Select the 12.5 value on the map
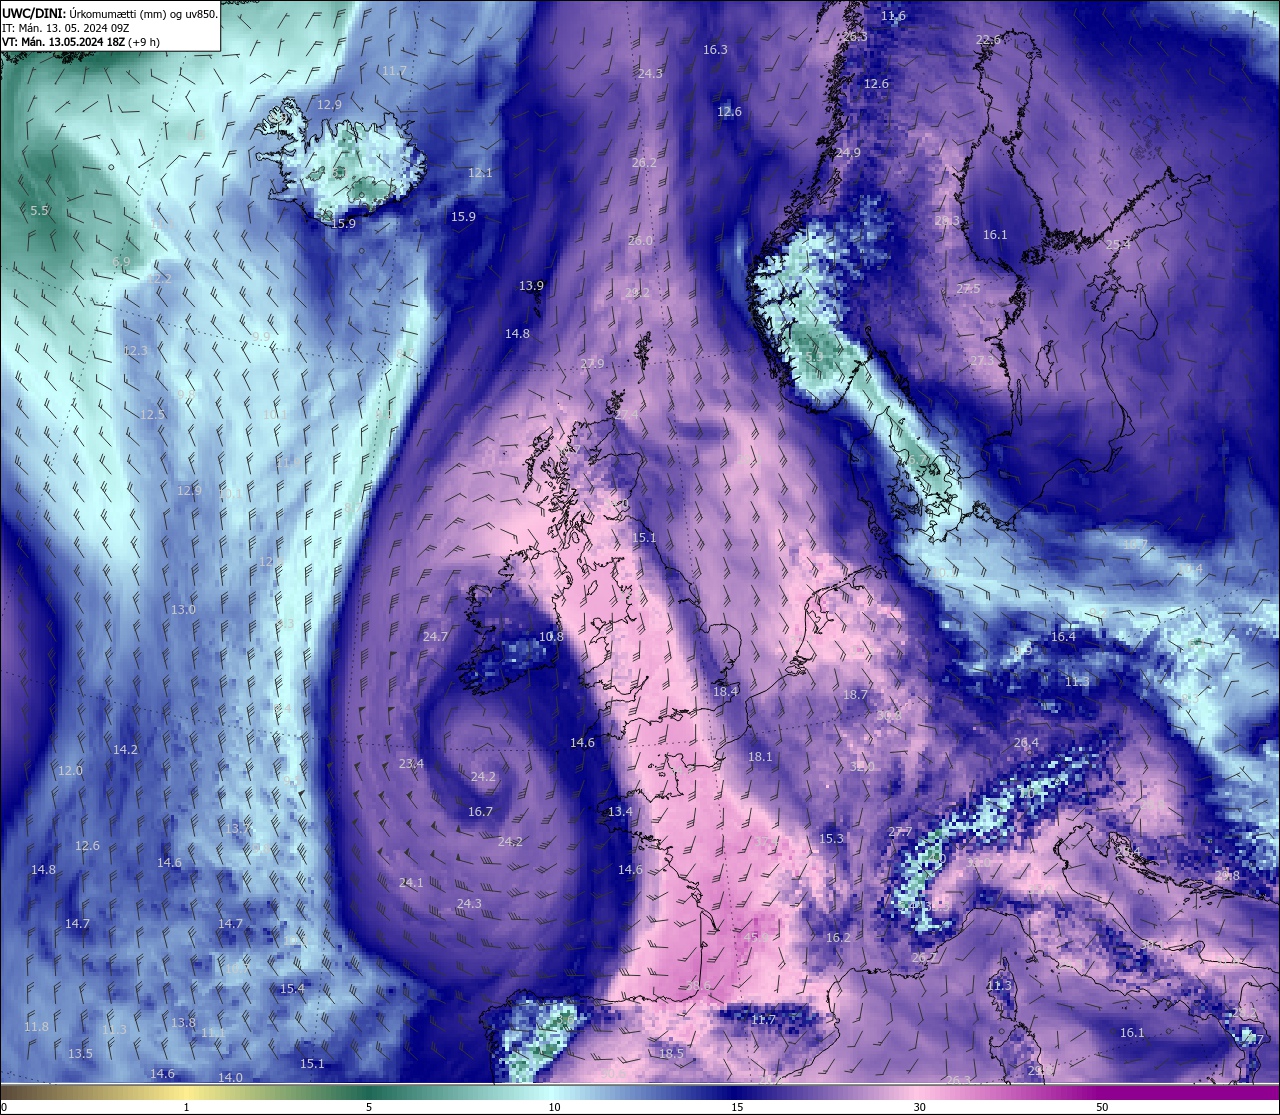 pyautogui.click(x=152, y=414)
